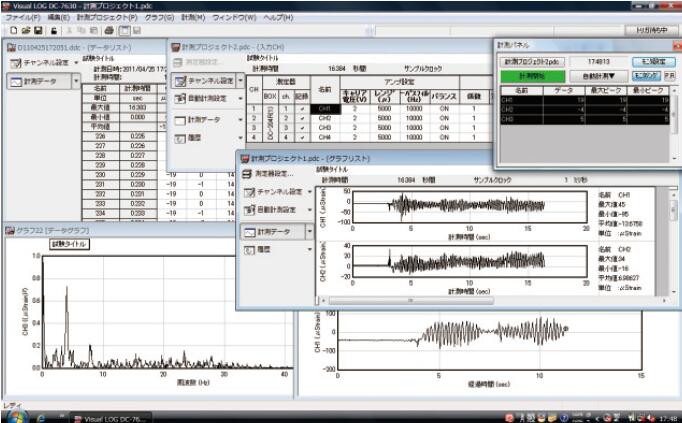The height and width of the screenshot is (423, 682).
Task: Click 履歴 icon in the 入力CH window
Action: coord(181,138)
